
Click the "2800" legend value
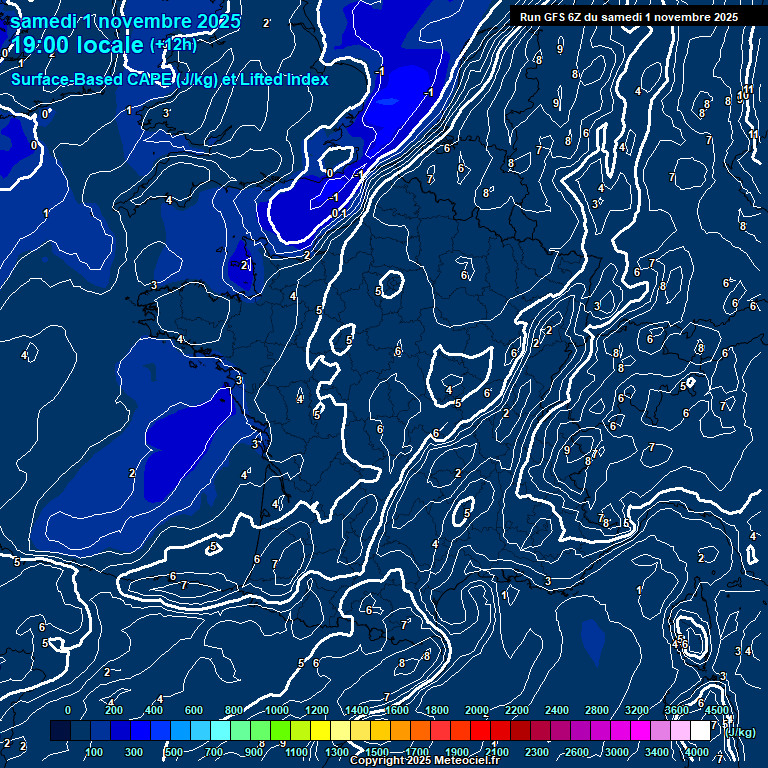[x=597, y=710]
